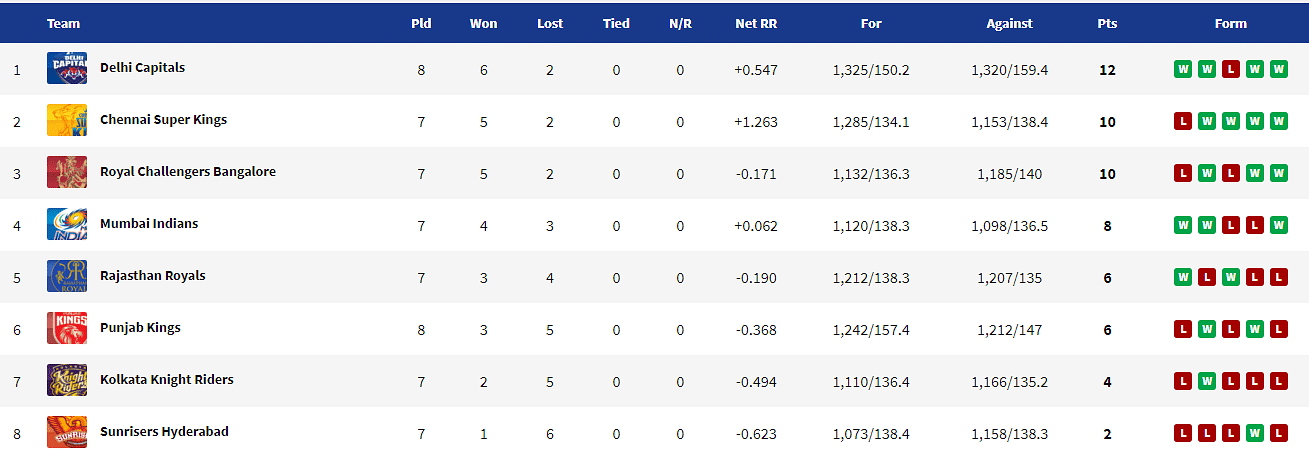1309x465 pixels.
Task: Sort table by the Pts column header
Action: click(x=1107, y=23)
